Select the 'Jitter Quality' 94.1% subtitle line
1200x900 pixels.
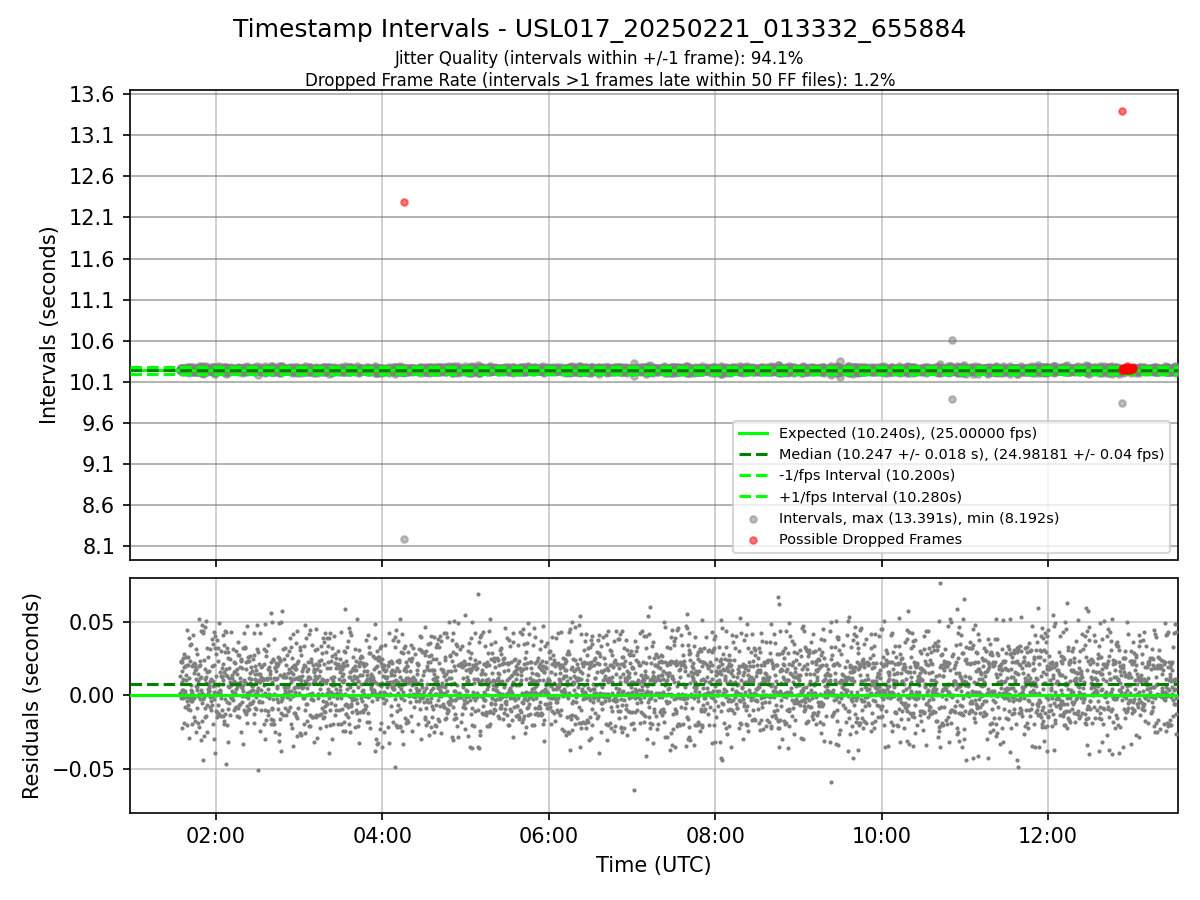(x=599, y=58)
